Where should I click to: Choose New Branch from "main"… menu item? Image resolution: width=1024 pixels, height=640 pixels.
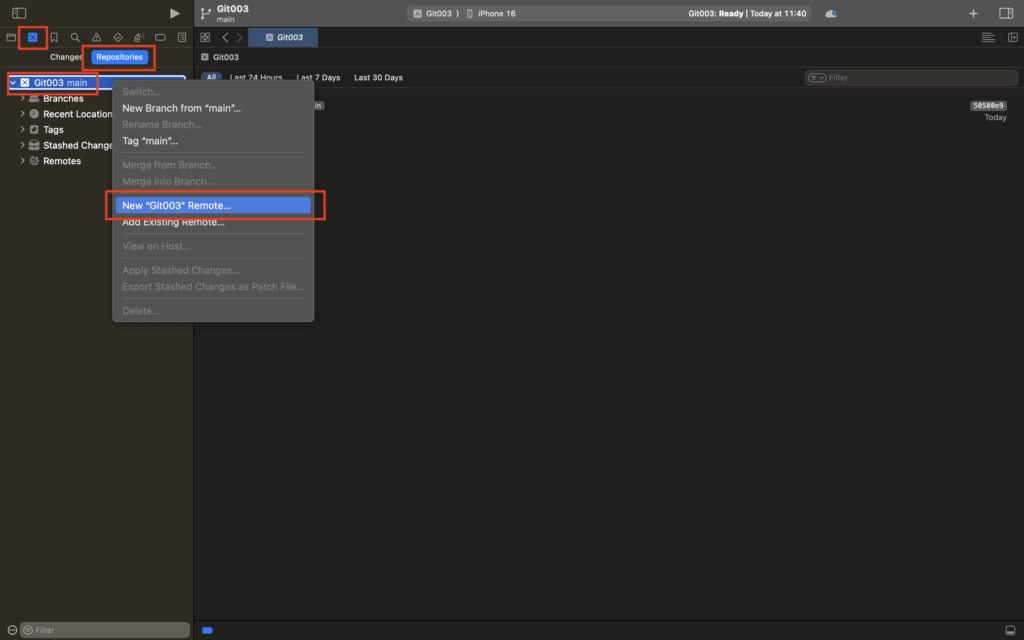click(x=213, y=108)
